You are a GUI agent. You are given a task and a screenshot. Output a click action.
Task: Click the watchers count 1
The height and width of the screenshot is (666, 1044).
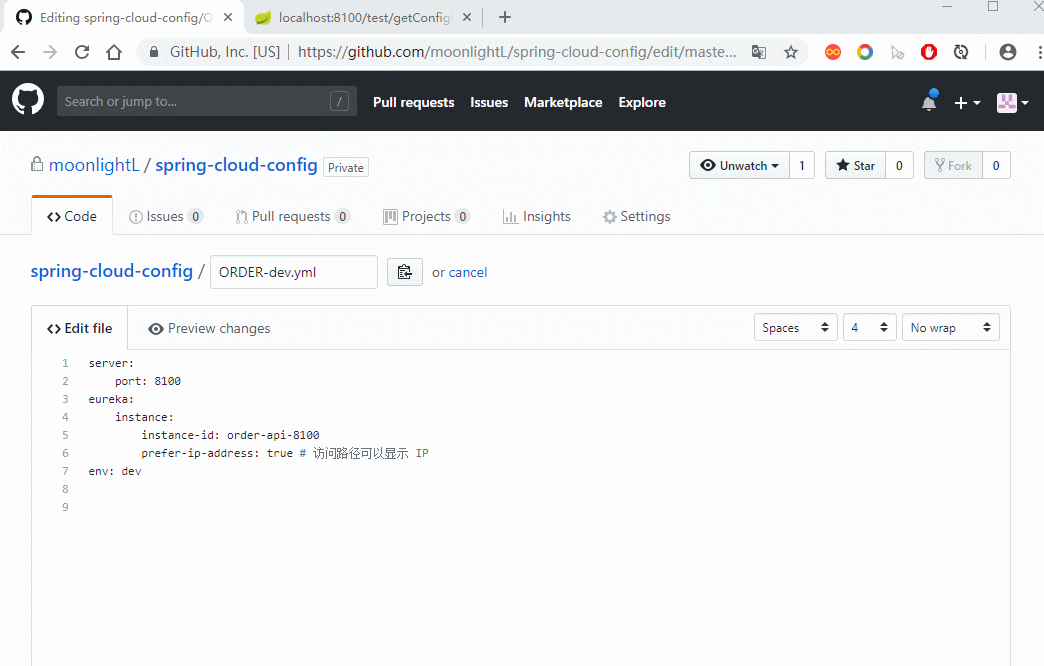tap(802, 165)
